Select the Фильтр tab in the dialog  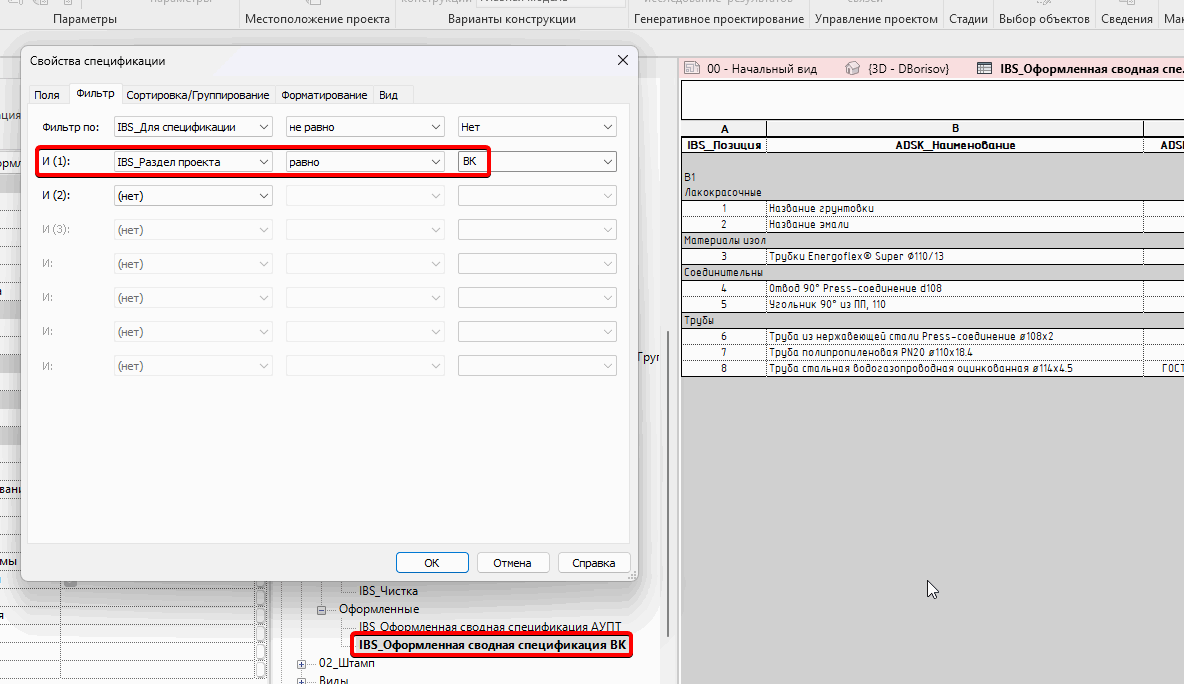coord(95,94)
